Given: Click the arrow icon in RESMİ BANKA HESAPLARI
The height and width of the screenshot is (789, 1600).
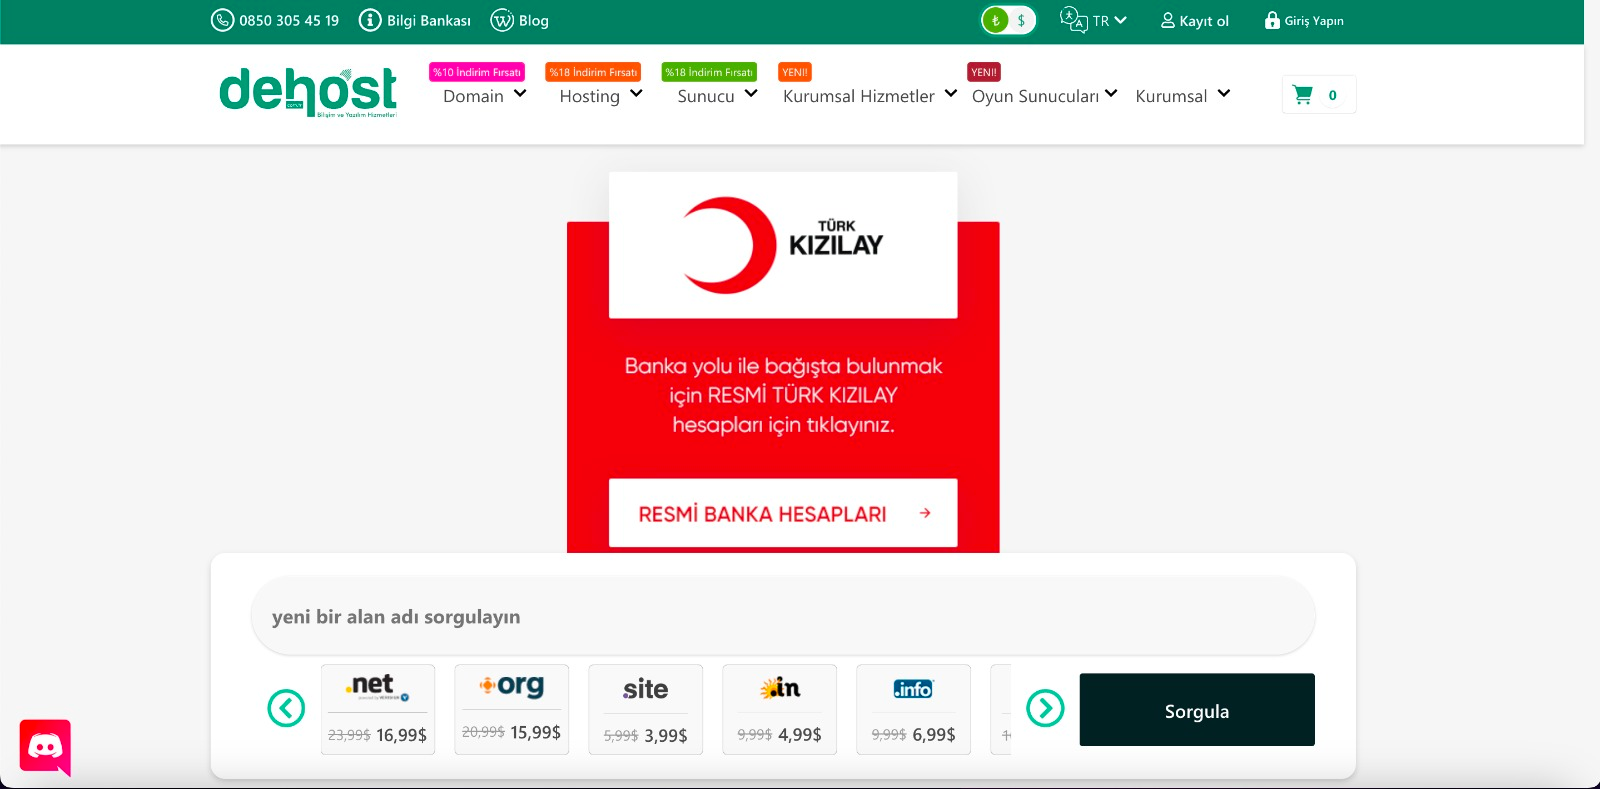Looking at the screenshot, I should coord(925,513).
